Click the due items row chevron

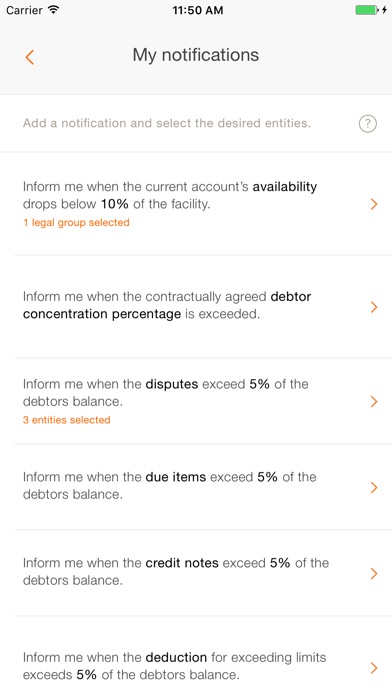pyautogui.click(x=374, y=487)
